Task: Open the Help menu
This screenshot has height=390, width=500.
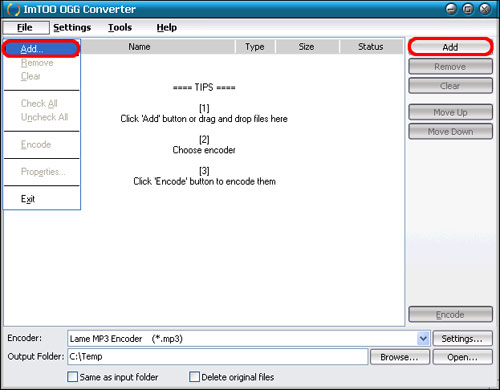Action: pyautogui.click(x=167, y=27)
